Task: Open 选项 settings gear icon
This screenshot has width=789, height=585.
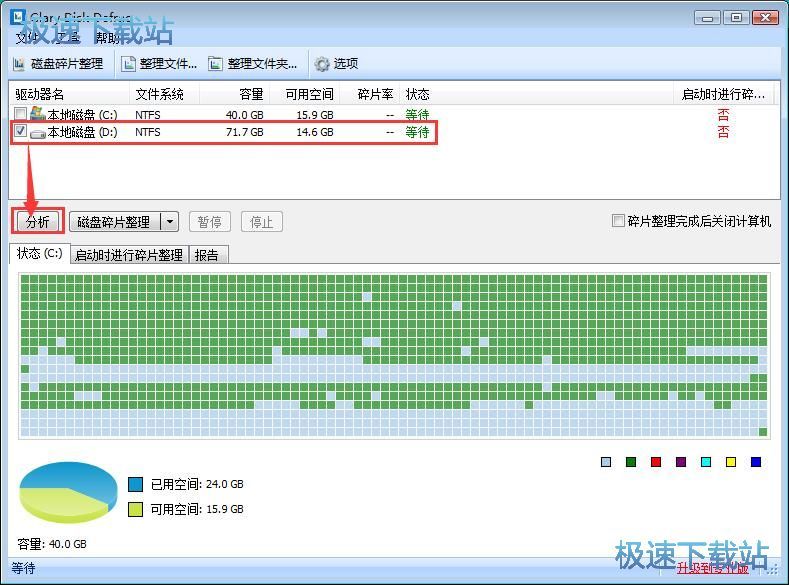Action: click(x=322, y=64)
